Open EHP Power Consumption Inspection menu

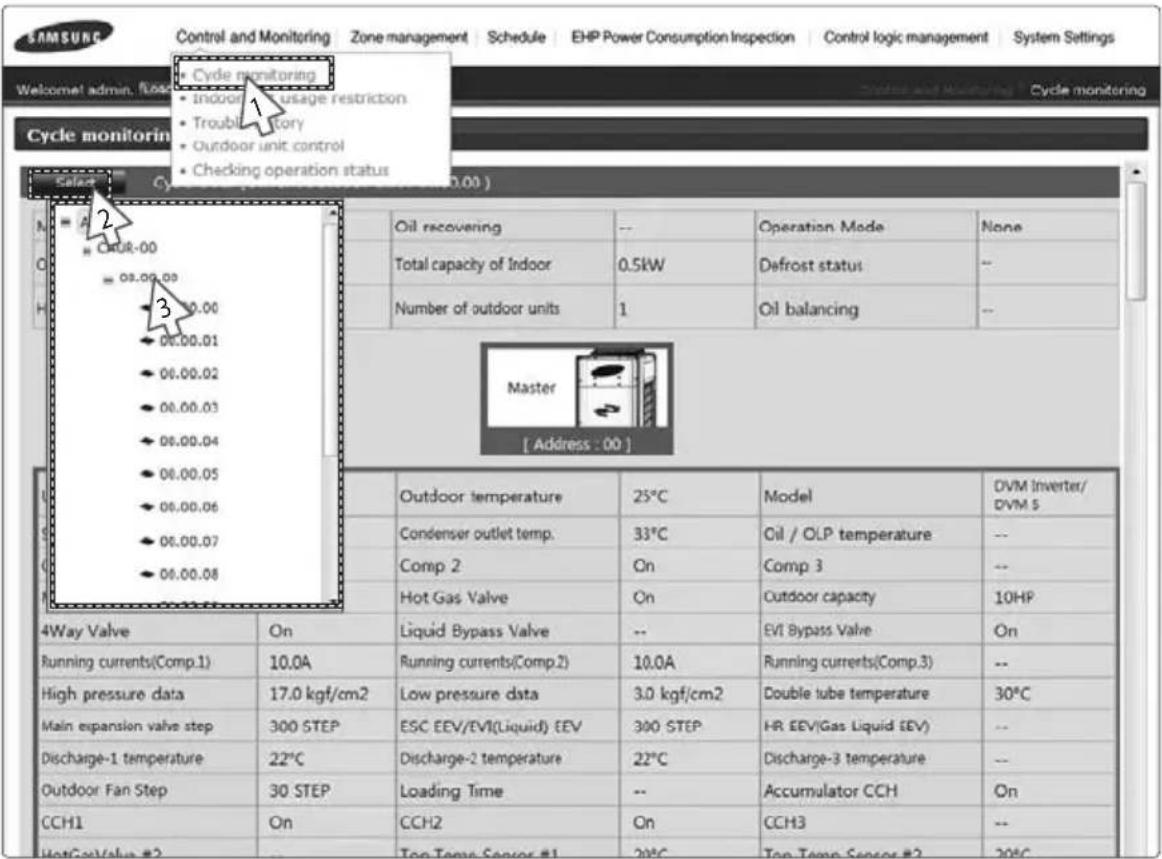[x=683, y=37]
